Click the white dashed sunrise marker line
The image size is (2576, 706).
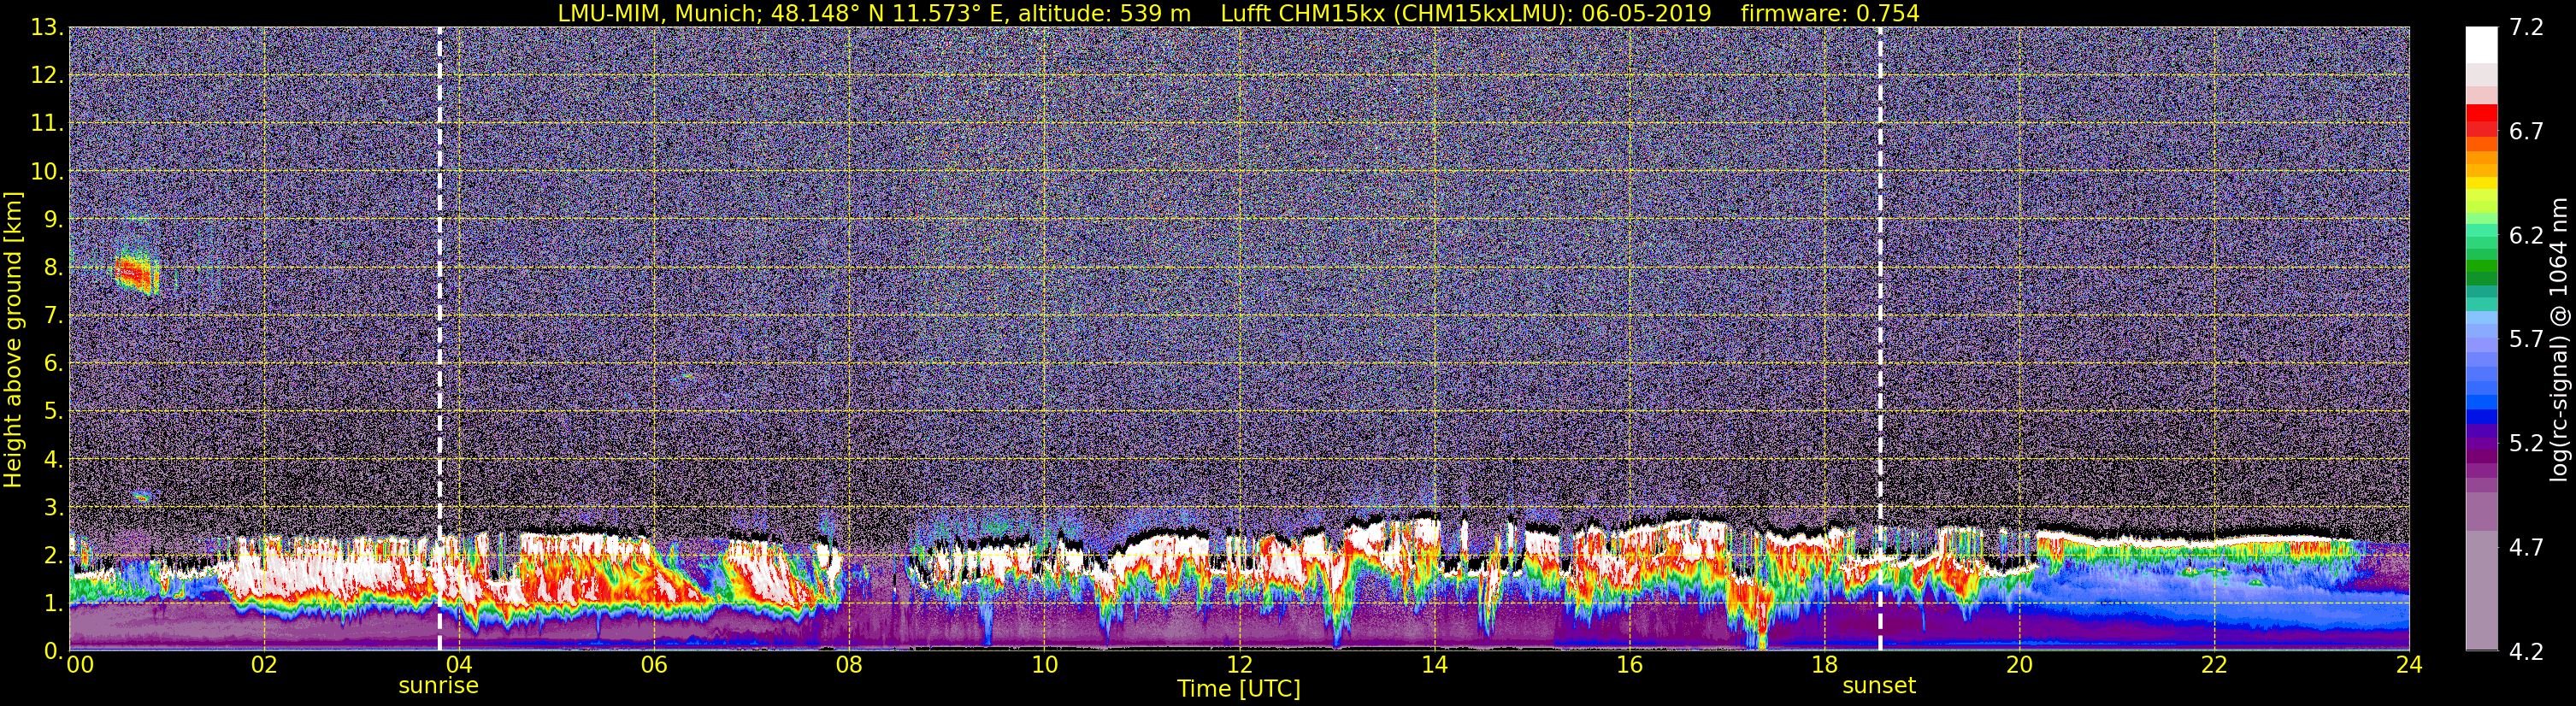coord(439,338)
